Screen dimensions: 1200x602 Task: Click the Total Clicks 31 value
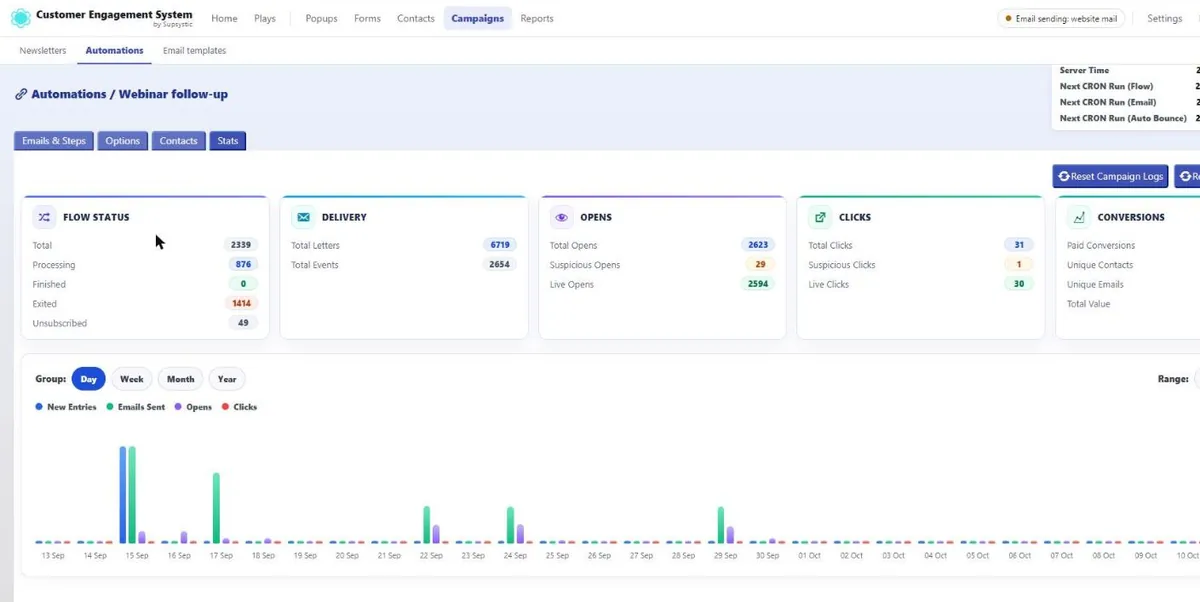(x=1019, y=245)
